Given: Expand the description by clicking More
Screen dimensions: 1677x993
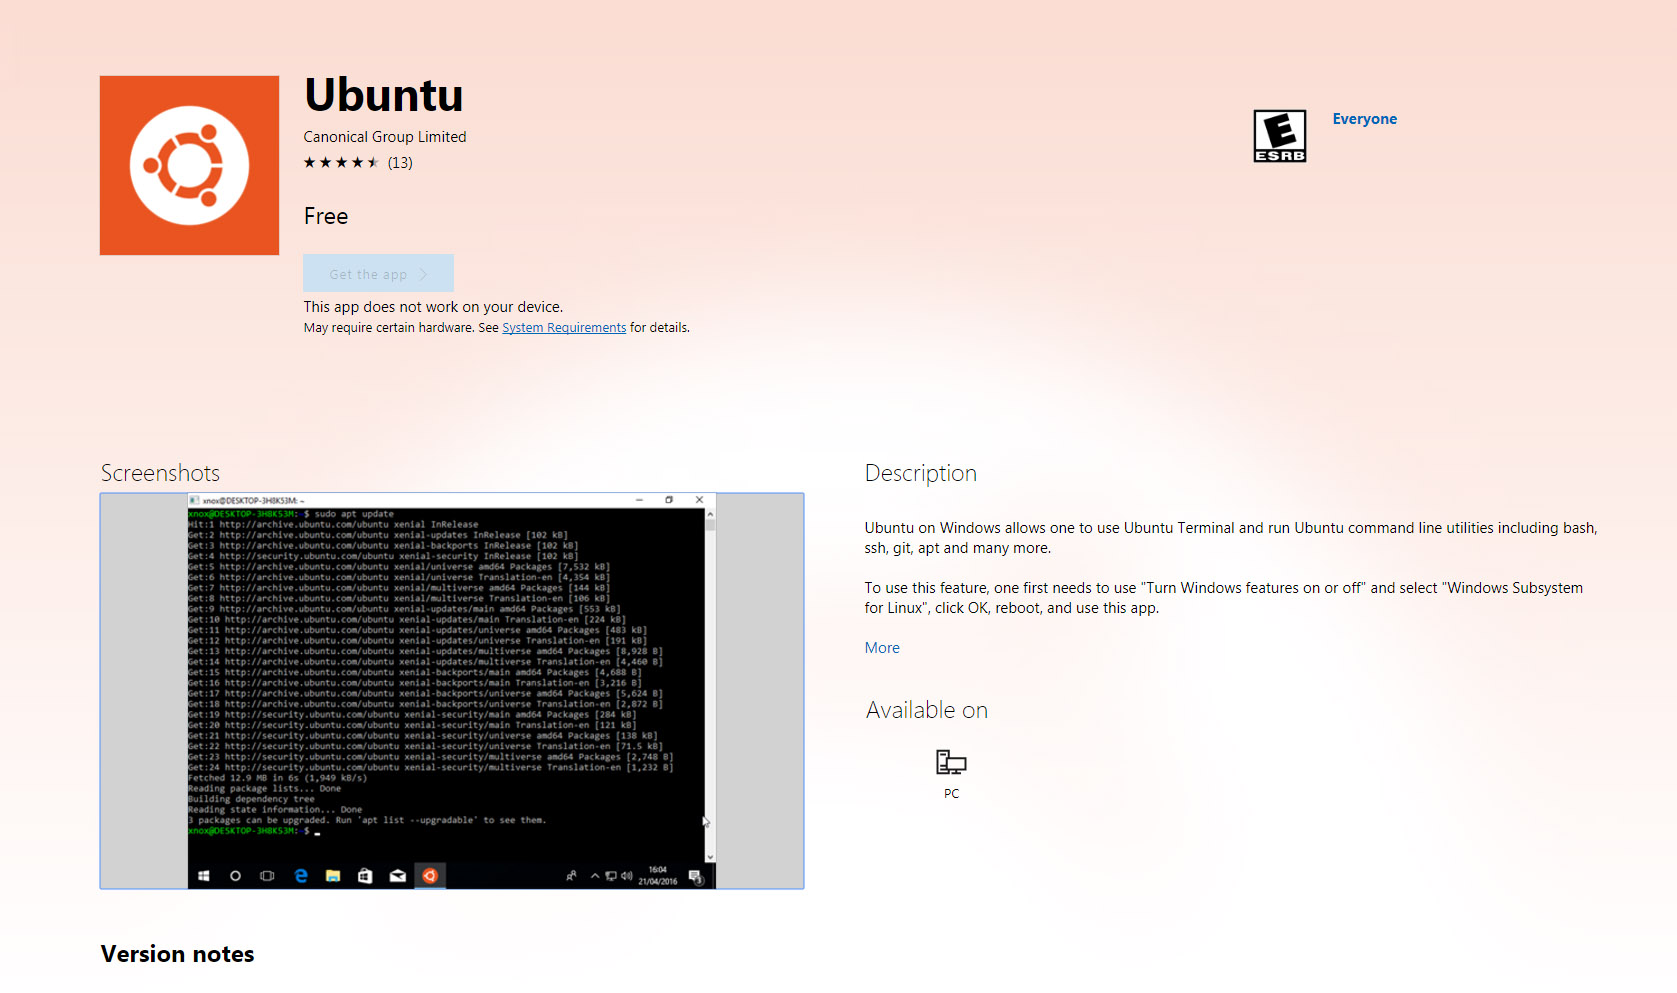Looking at the screenshot, I should [x=881, y=647].
